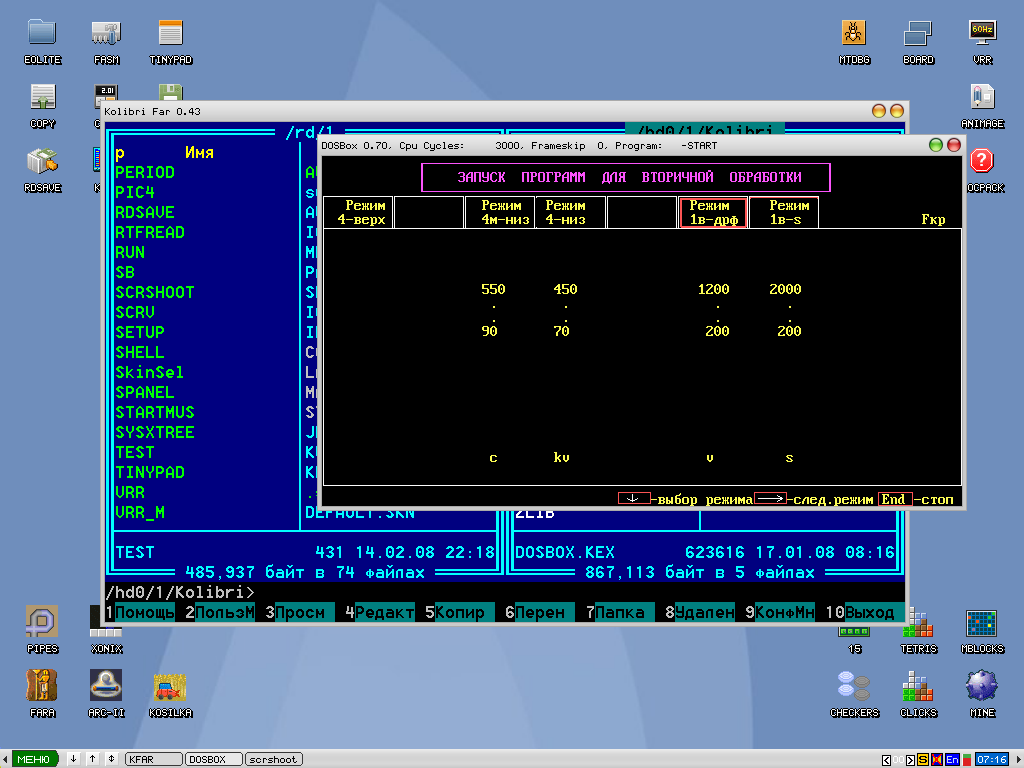Select Режим 4-низ mode column
The height and width of the screenshot is (768, 1024).
point(570,212)
